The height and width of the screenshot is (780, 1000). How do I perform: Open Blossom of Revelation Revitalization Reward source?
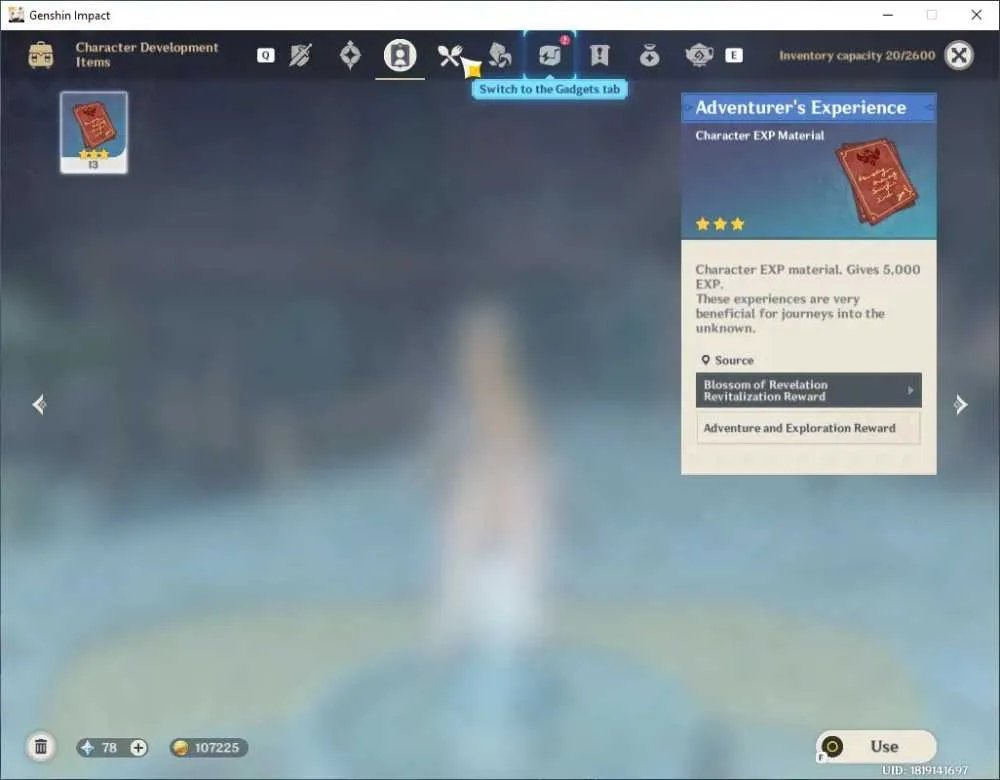coord(809,390)
